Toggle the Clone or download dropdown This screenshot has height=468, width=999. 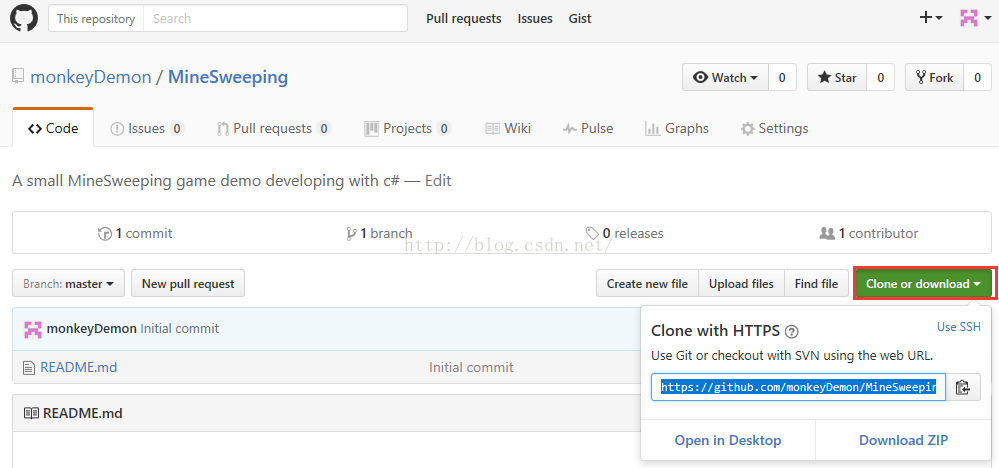pyautogui.click(x=924, y=284)
